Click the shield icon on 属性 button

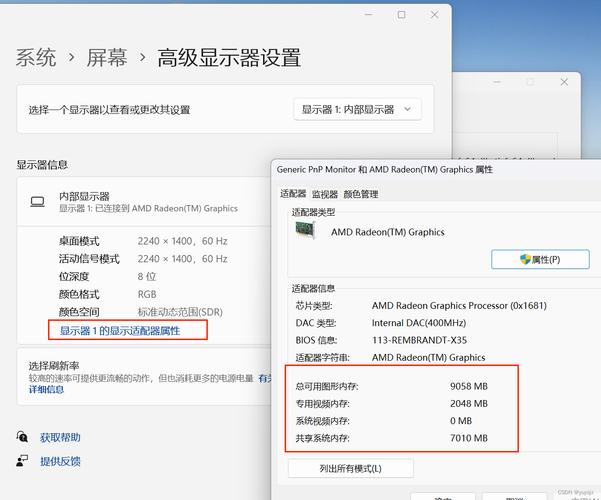coord(525,259)
